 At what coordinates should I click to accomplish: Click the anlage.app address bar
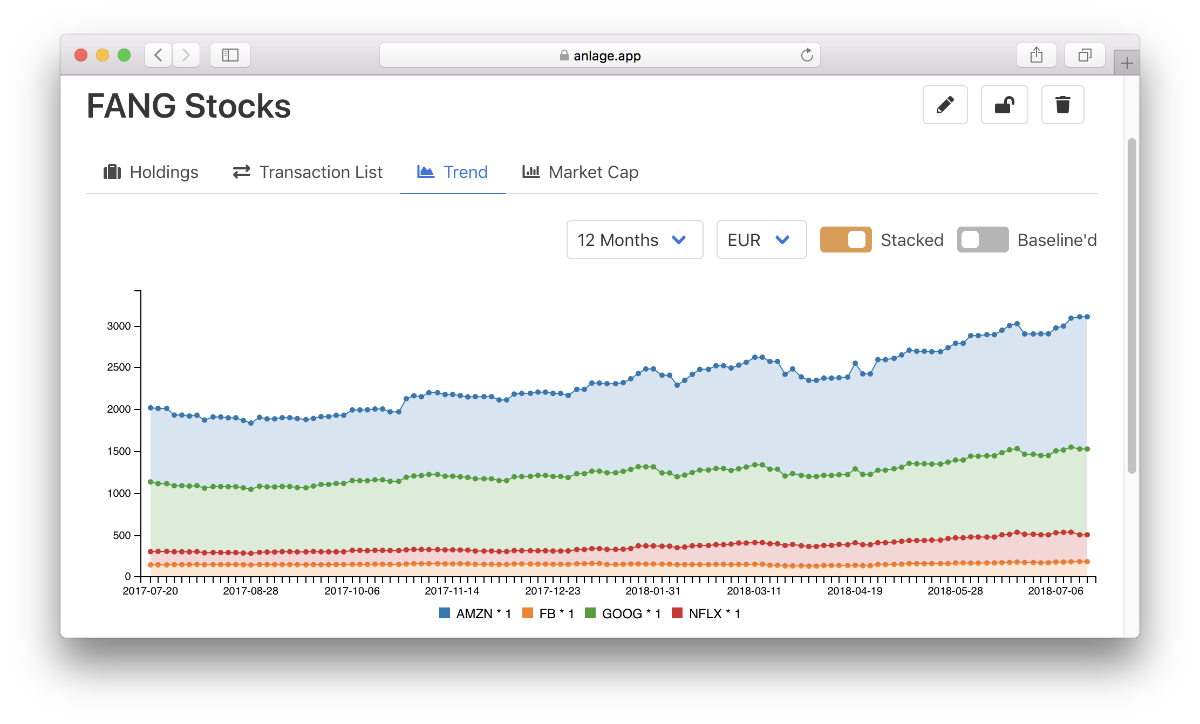click(x=600, y=55)
